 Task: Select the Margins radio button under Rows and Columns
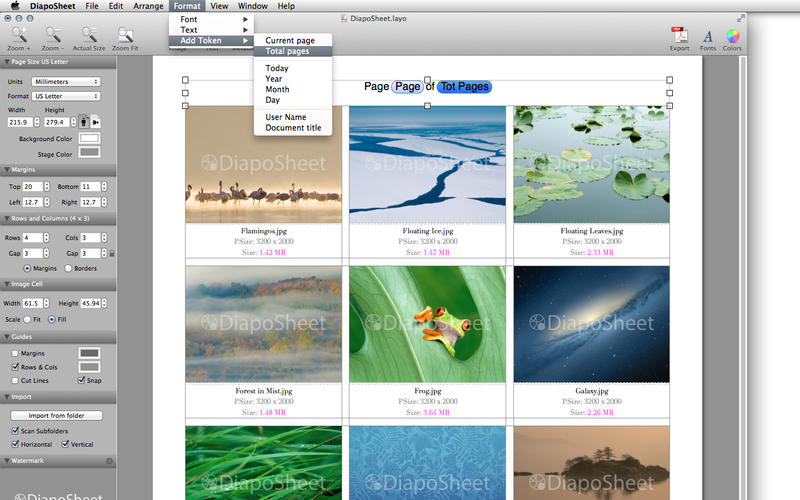[x=27, y=268]
